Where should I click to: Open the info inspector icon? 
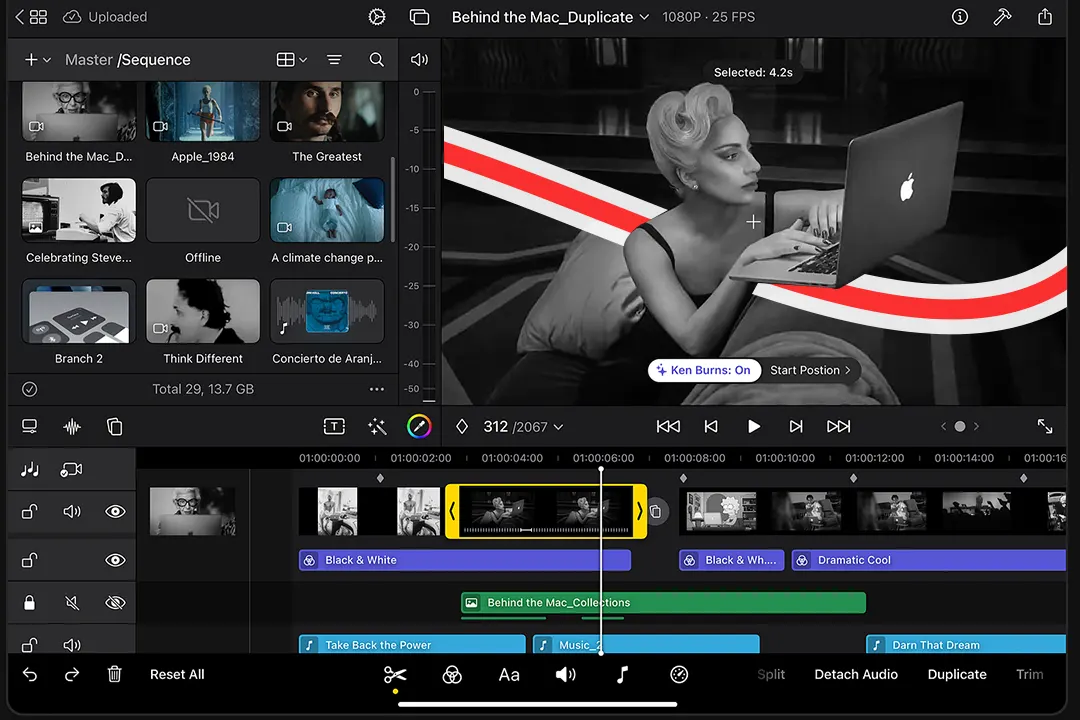(959, 17)
